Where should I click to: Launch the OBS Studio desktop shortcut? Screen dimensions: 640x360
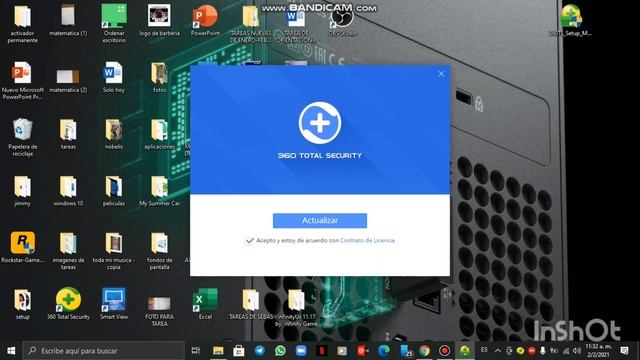tap(342, 22)
